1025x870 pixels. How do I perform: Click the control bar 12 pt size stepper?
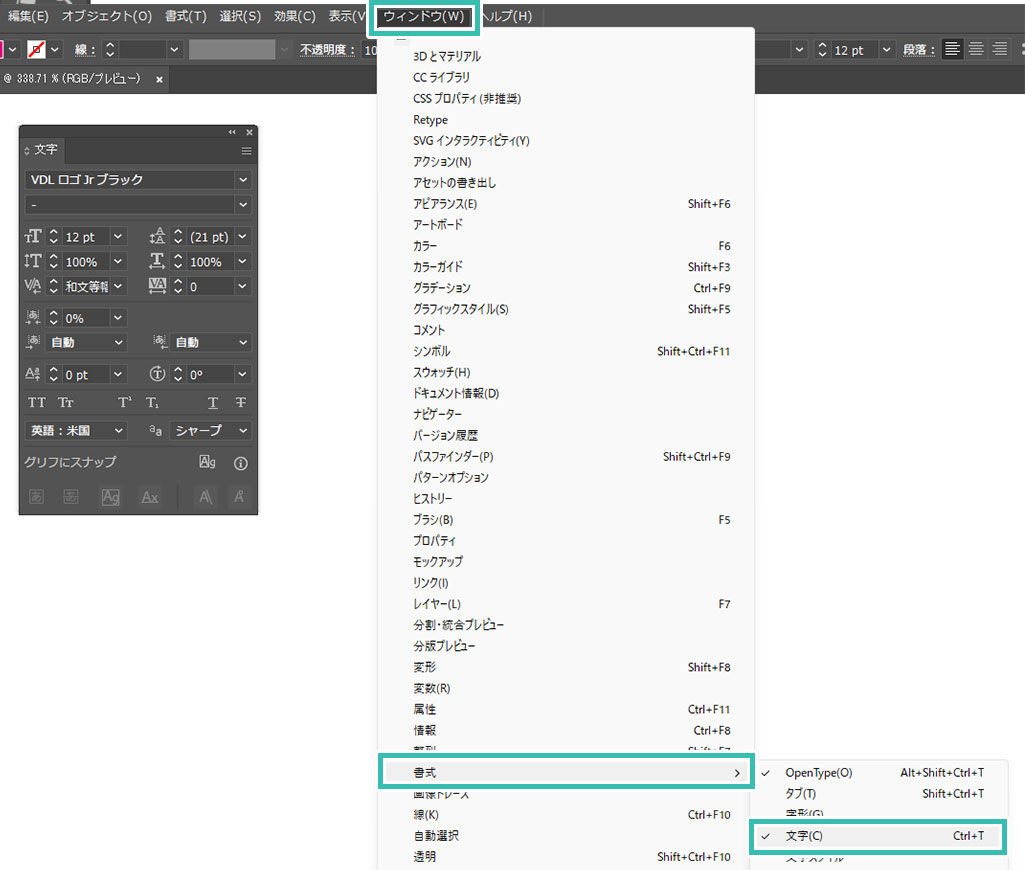(822, 49)
